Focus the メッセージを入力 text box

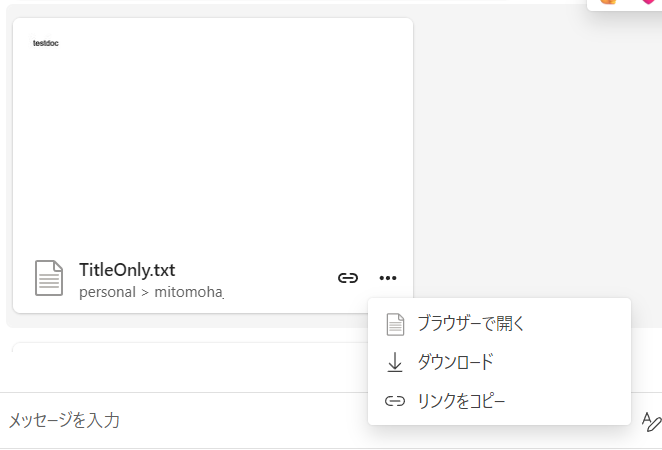click(184, 420)
